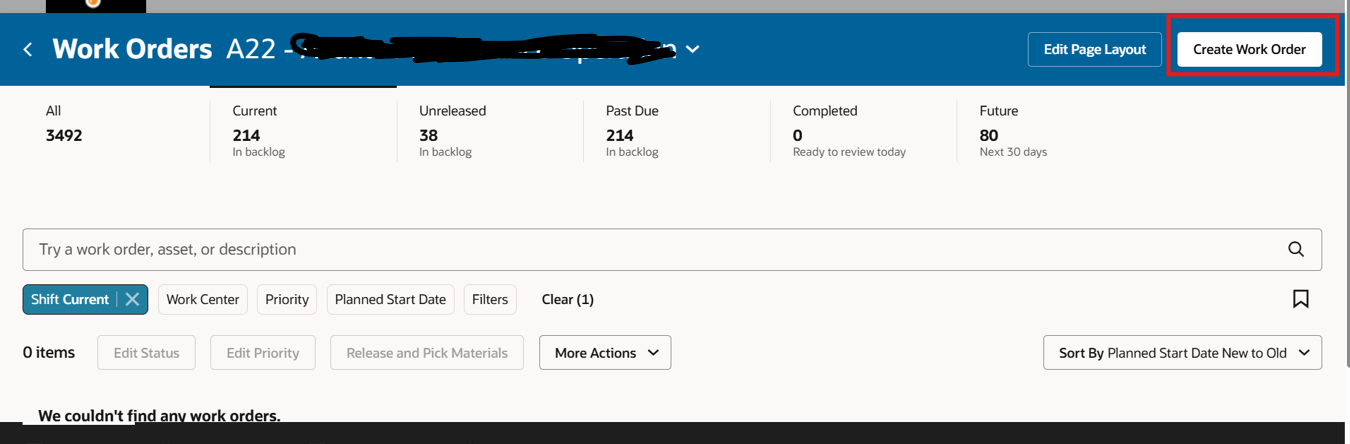
Task: Toggle the Priority filter chip
Action: click(x=287, y=299)
